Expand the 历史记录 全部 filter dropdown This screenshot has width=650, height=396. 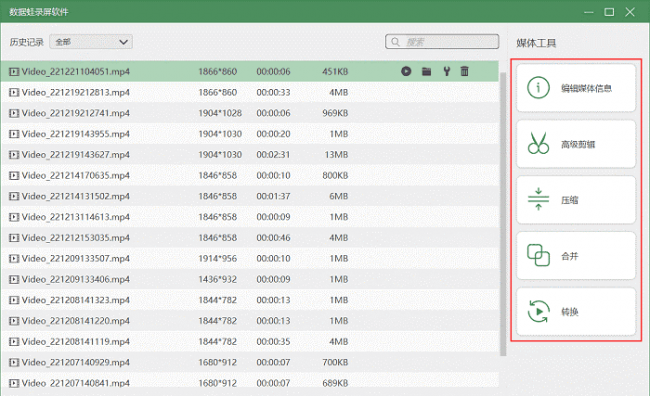pos(91,42)
